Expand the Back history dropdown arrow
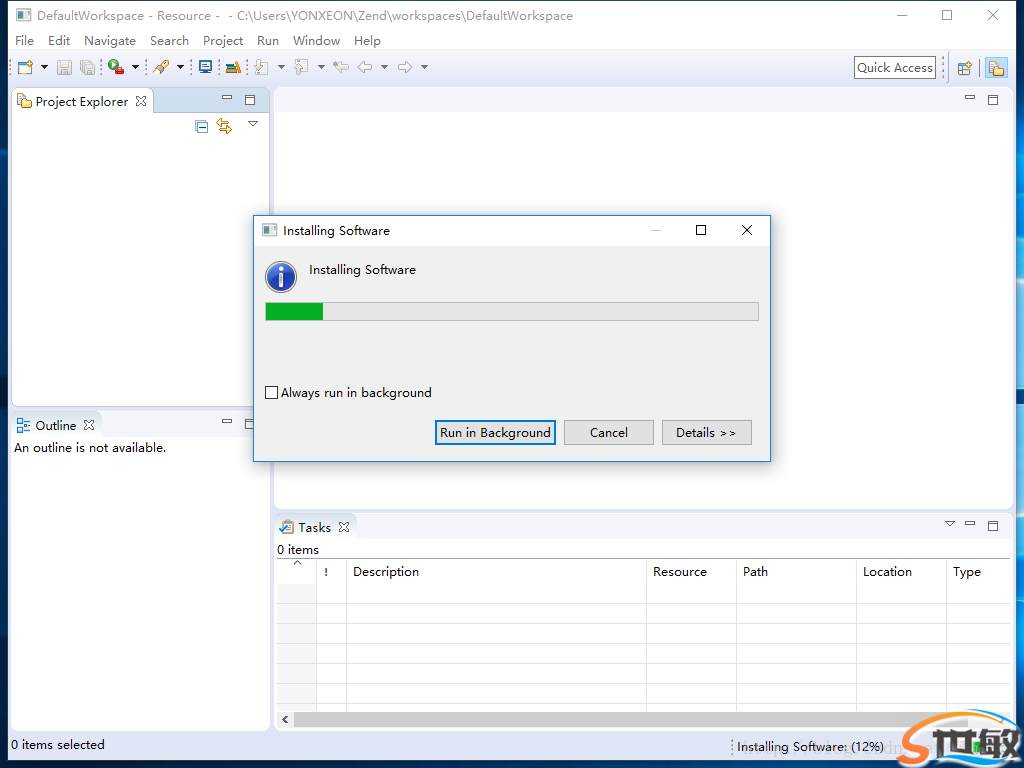The image size is (1024, 768). tap(385, 67)
